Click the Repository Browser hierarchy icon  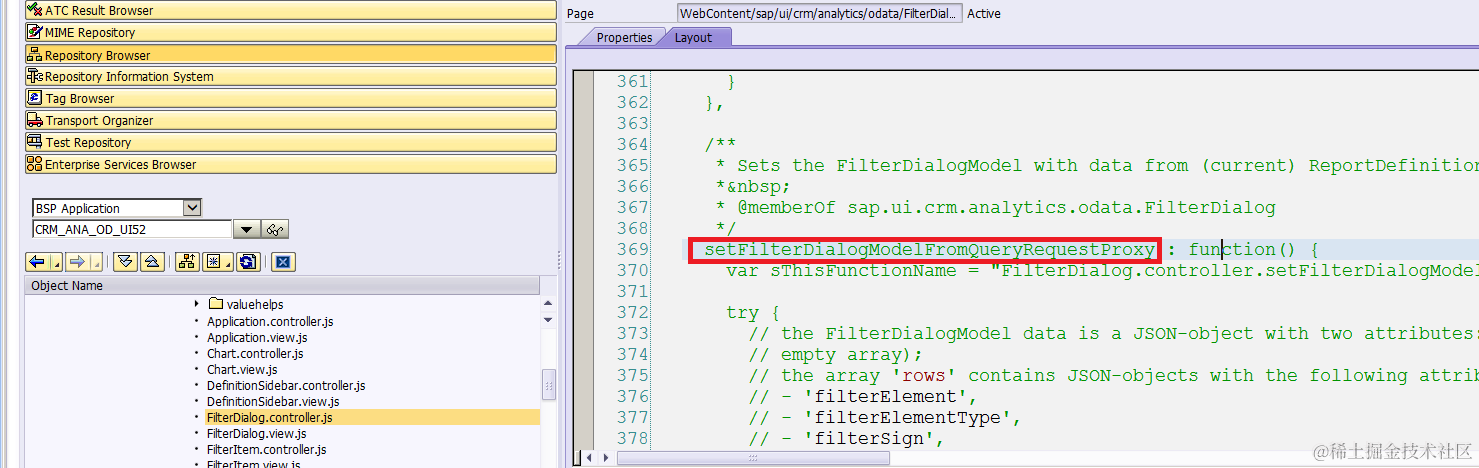[35, 55]
